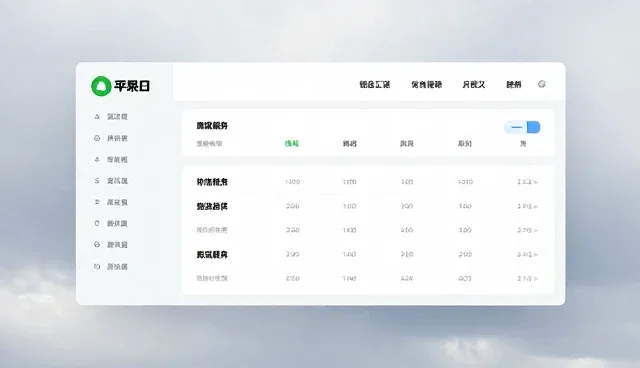
Task: Toggle the blue switch in the upper card
Action: (522, 127)
